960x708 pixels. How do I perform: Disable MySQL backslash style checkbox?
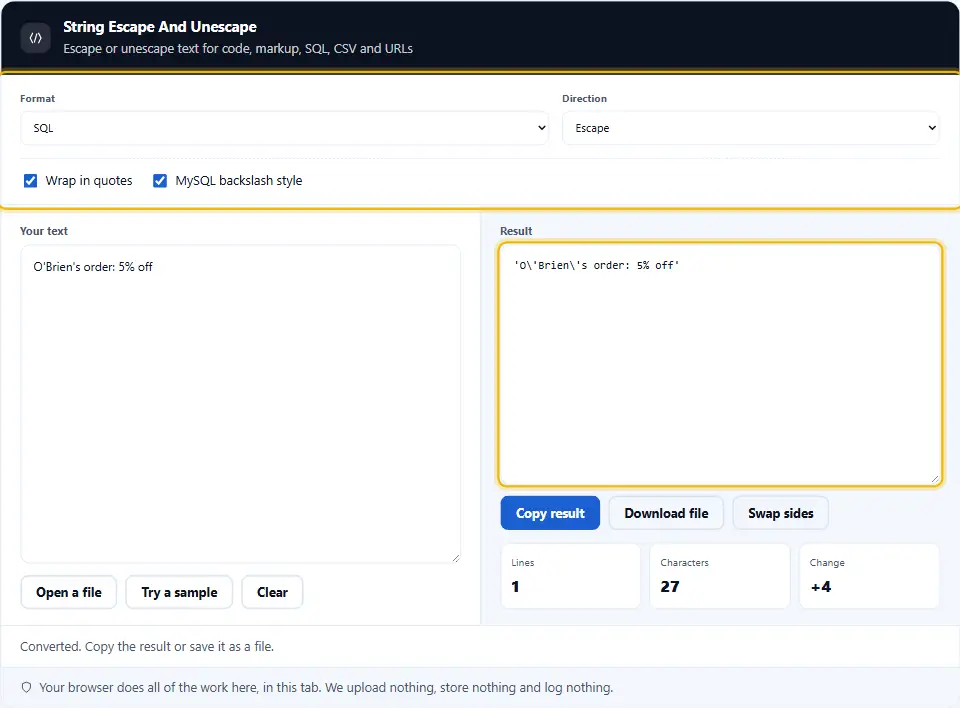click(160, 181)
